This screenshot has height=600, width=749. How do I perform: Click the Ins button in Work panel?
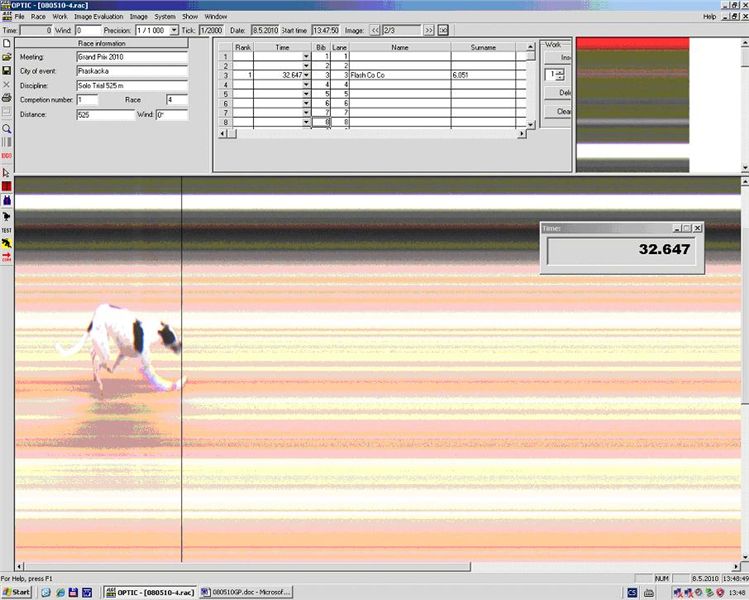coord(558,57)
